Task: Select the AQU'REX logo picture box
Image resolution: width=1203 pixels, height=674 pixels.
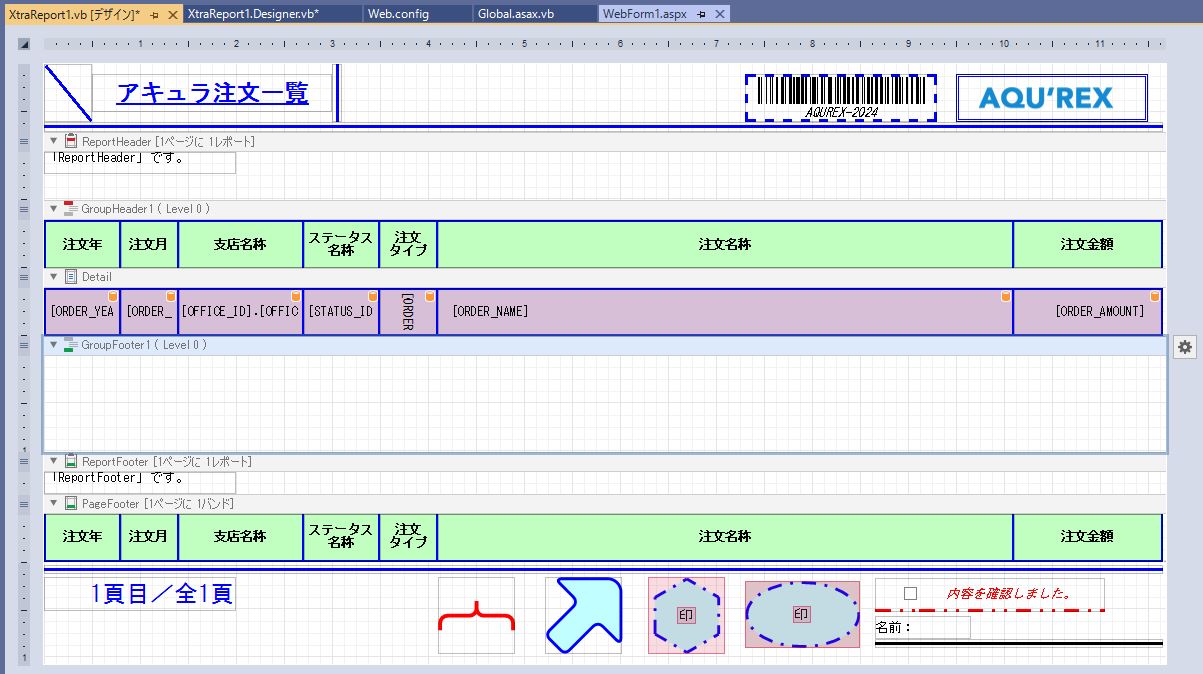Action: [x=1051, y=98]
